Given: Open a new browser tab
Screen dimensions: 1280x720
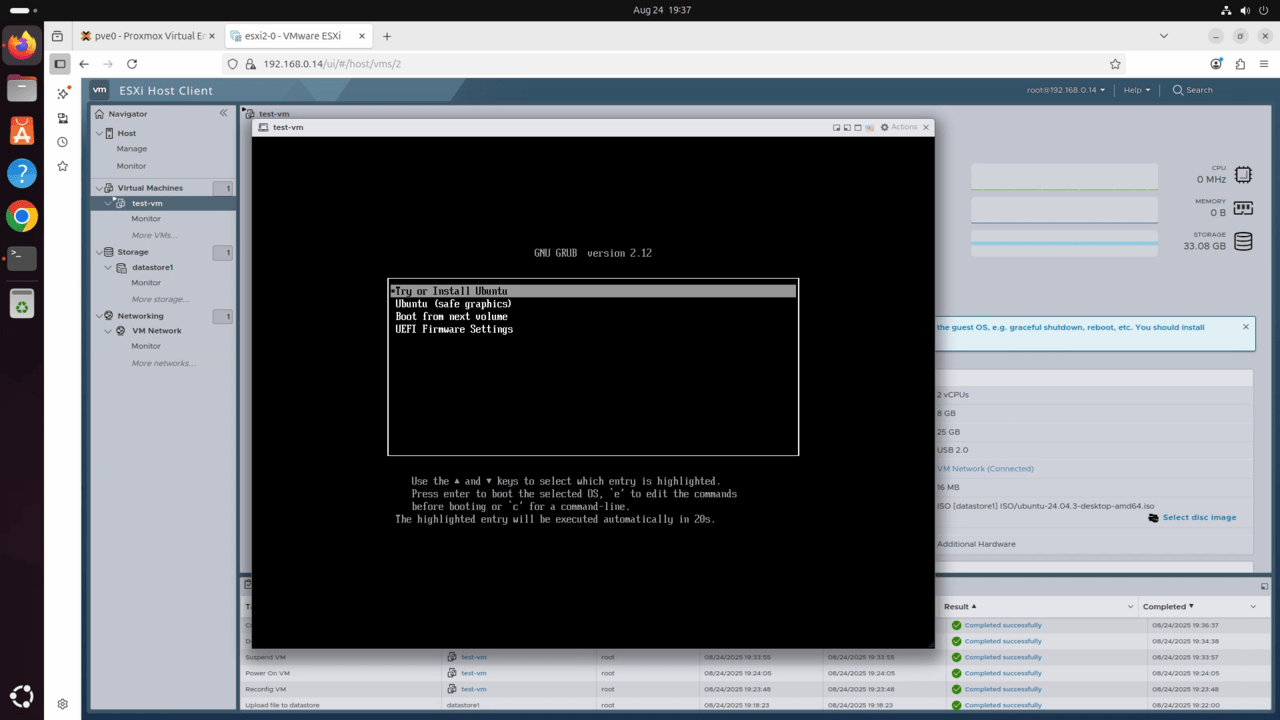Looking at the screenshot, I should (x=387, y=36).
